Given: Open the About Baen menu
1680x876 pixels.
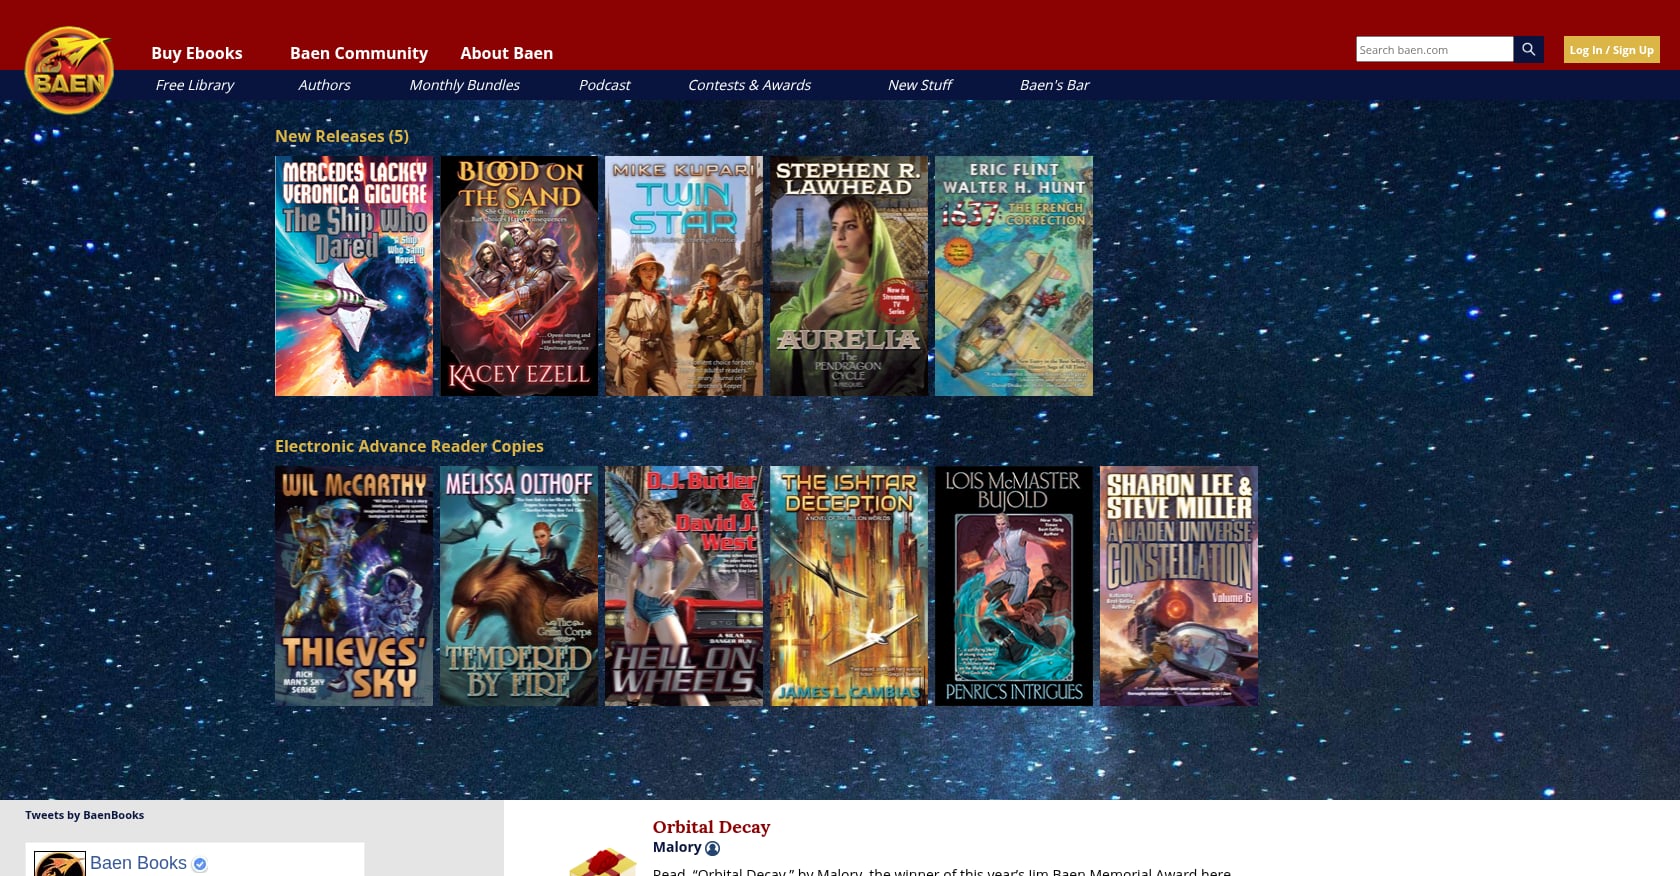Looking at the screenshot, I should coord(506,53).
